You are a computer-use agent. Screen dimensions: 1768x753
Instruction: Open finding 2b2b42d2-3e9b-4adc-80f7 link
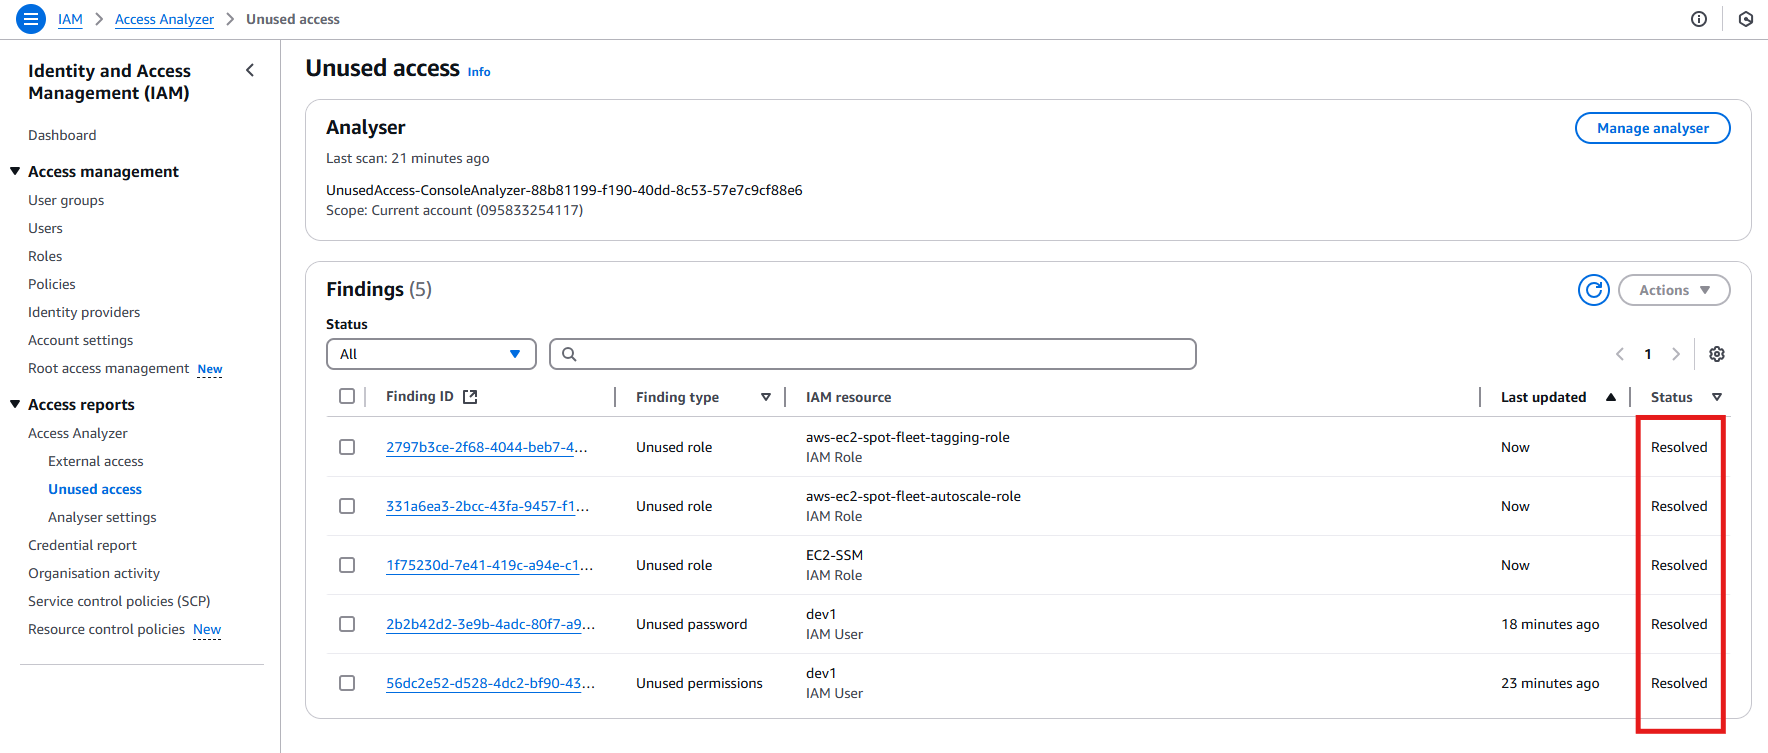click(490, 624)
